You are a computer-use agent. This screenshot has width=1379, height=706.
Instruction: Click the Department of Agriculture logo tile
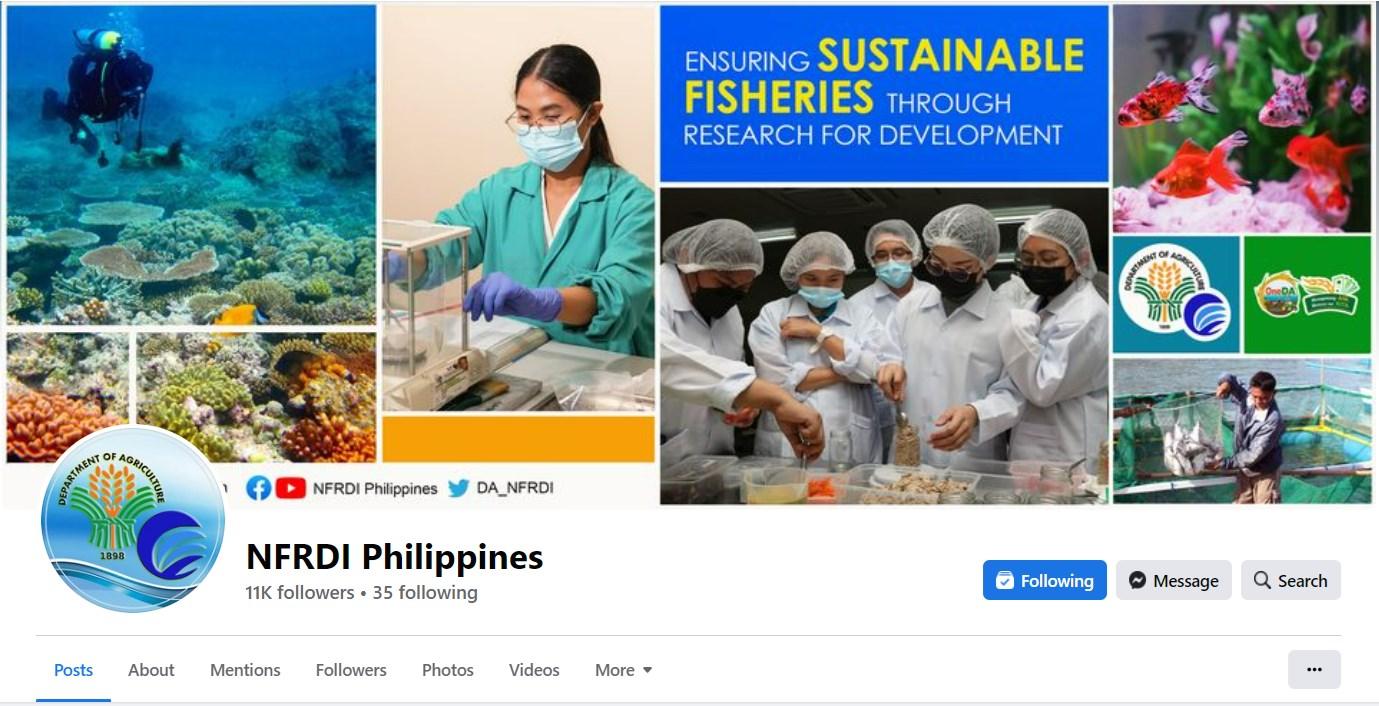coord(1176,295)
